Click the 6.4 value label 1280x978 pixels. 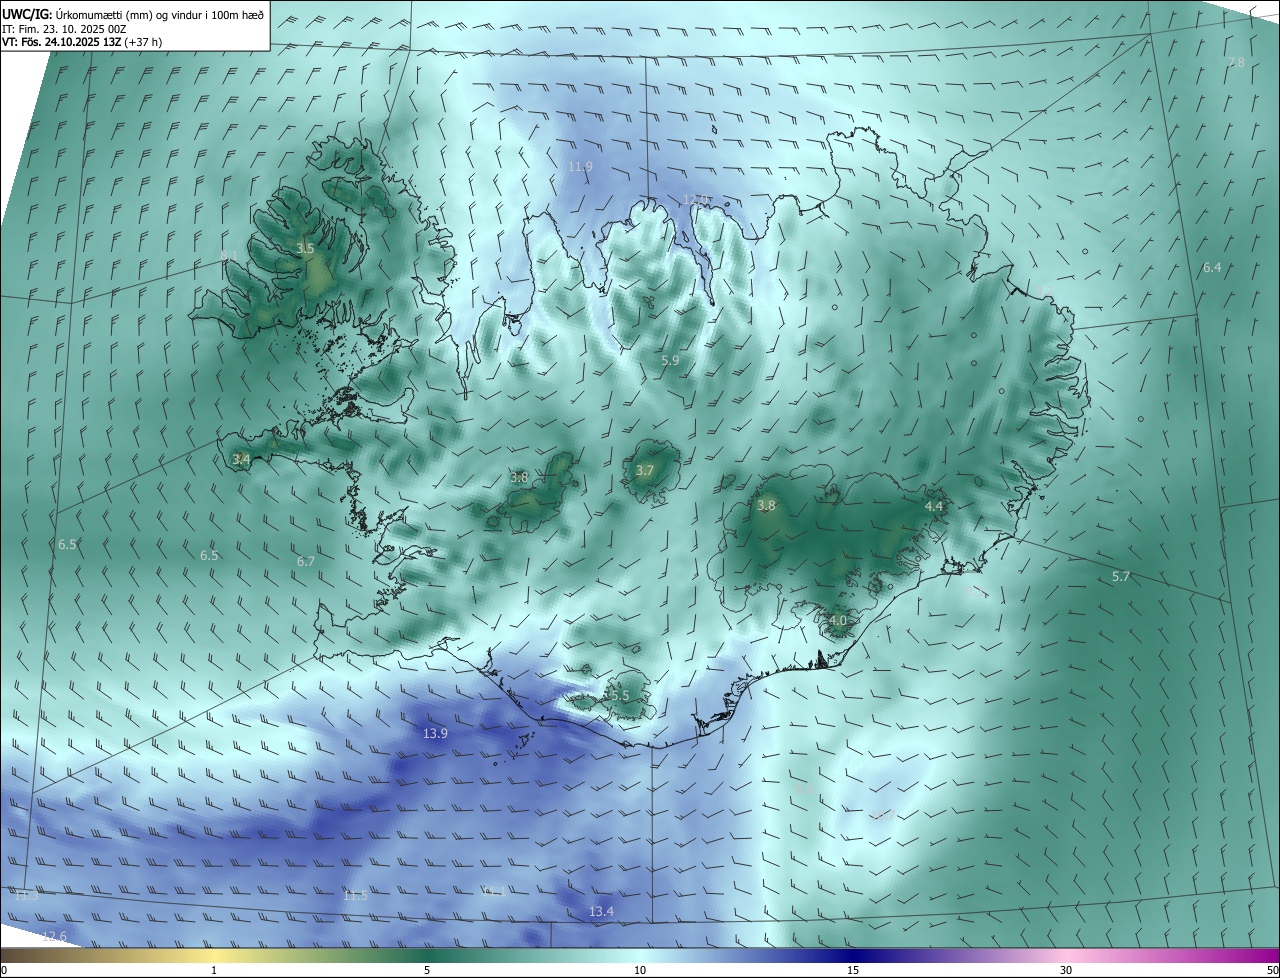[1212, 267]
